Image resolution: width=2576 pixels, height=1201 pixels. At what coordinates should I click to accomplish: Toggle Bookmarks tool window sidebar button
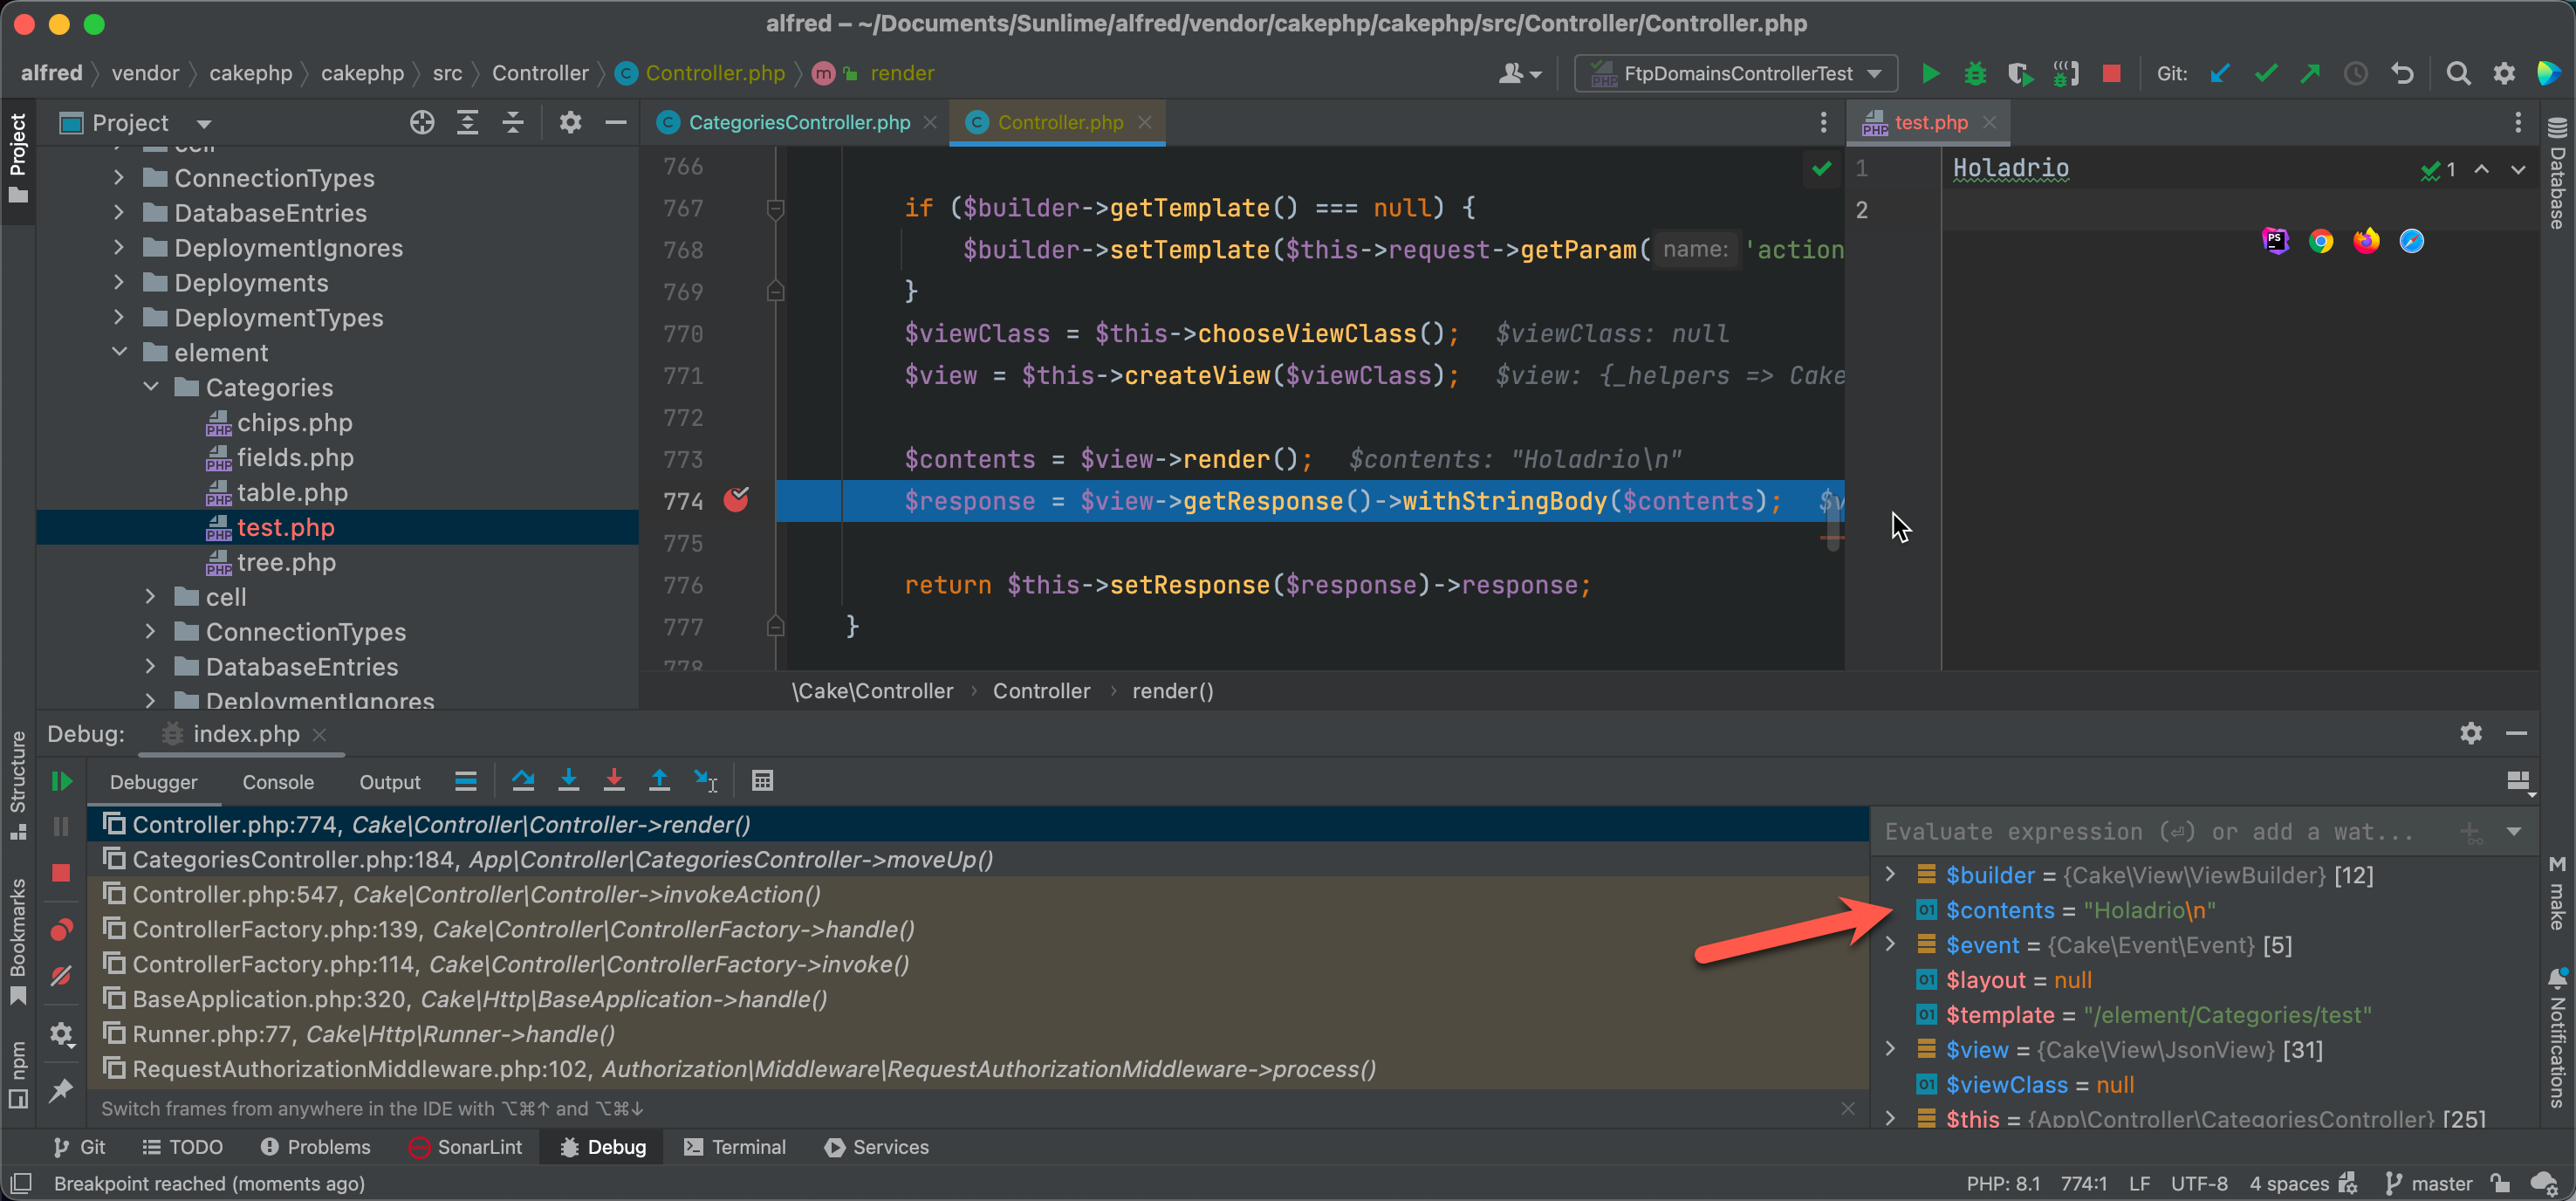[18, 940]
